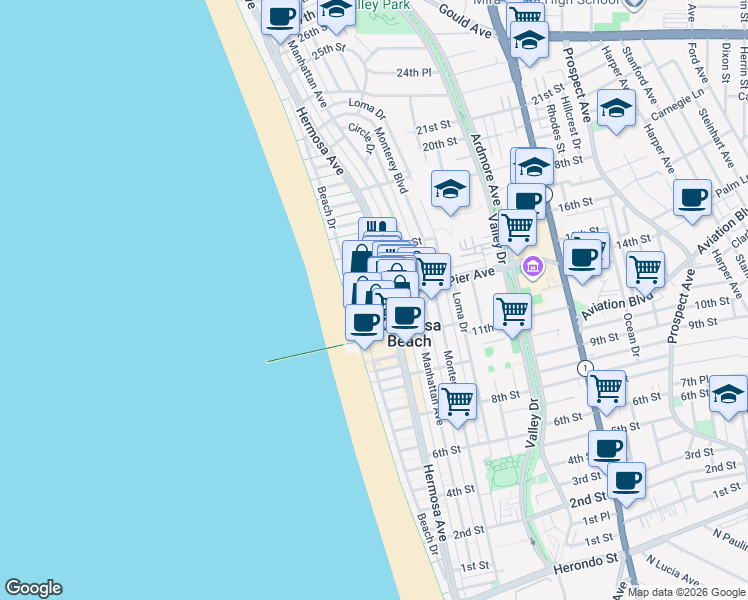
Task: Click the coffee marker left of 16th St label
Action: (527, 202)
